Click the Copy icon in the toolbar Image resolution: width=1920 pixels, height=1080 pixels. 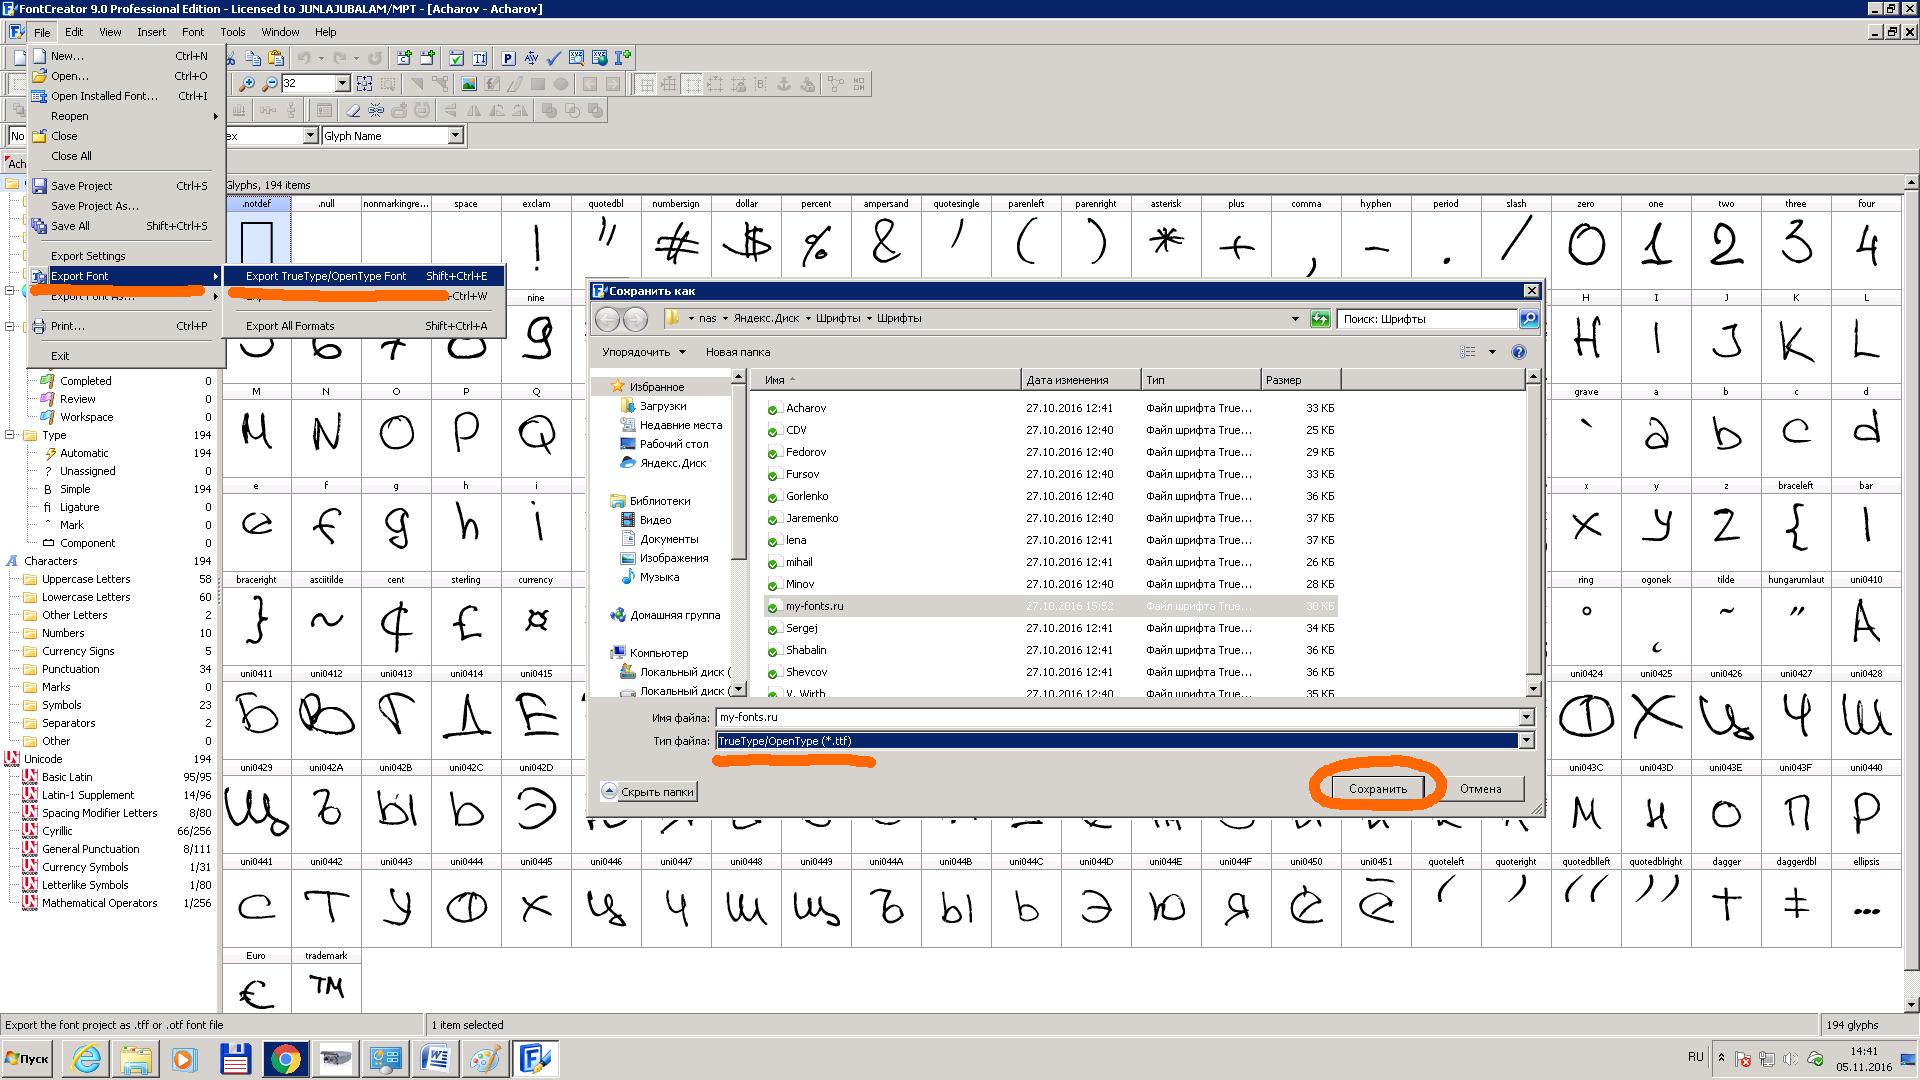click(253, 58)
